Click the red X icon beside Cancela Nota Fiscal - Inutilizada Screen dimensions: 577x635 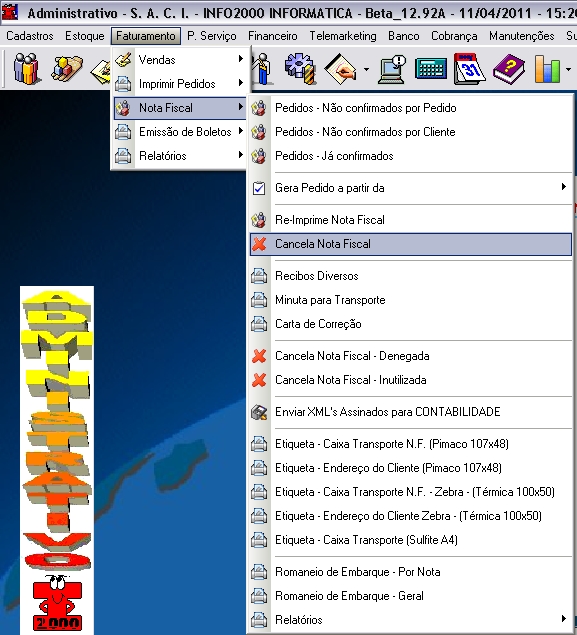(x=259, y=380)
